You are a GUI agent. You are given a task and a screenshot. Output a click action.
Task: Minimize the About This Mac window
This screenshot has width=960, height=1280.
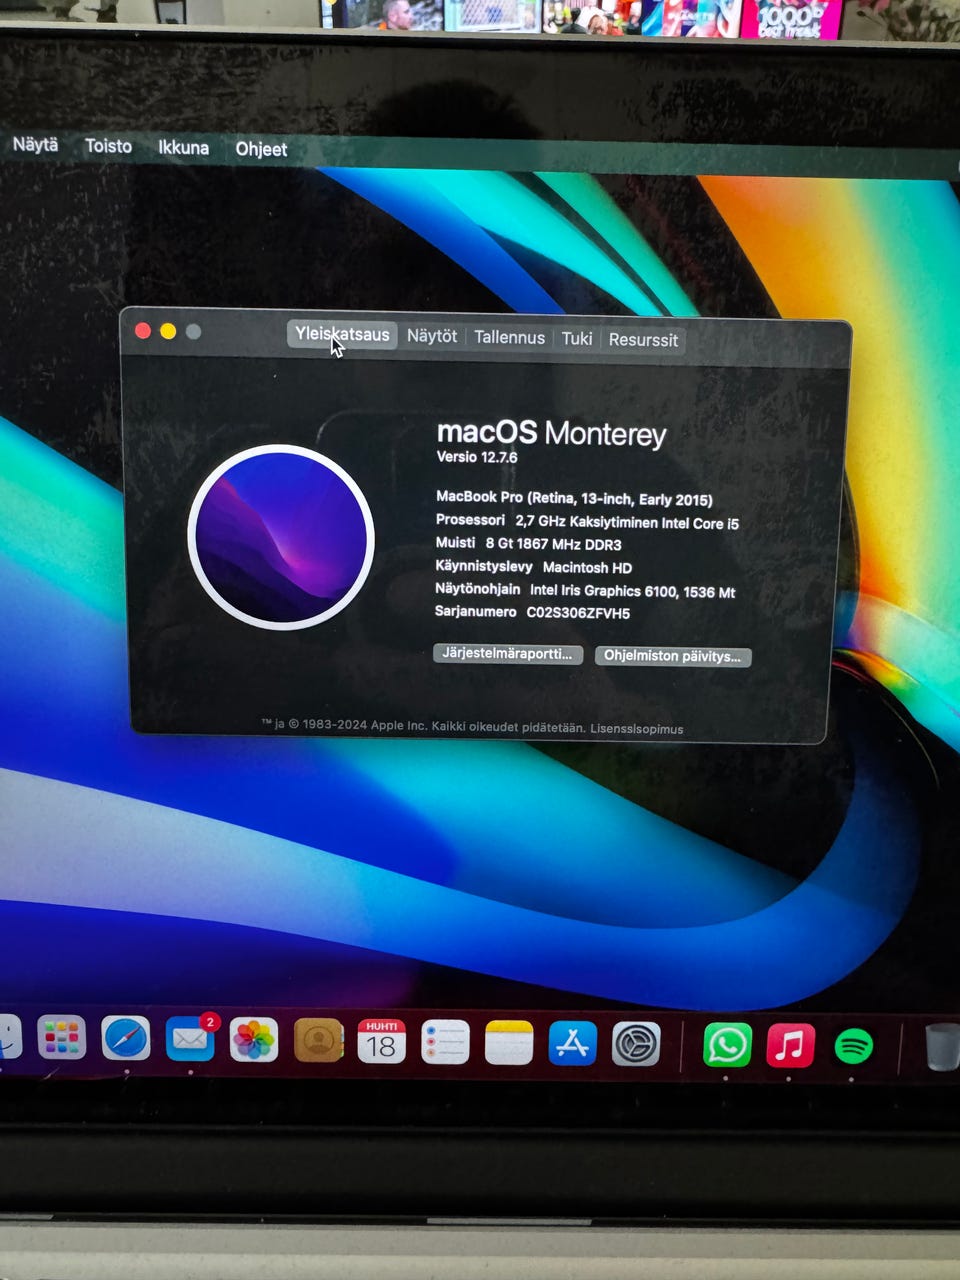click(x=168, y=331)
